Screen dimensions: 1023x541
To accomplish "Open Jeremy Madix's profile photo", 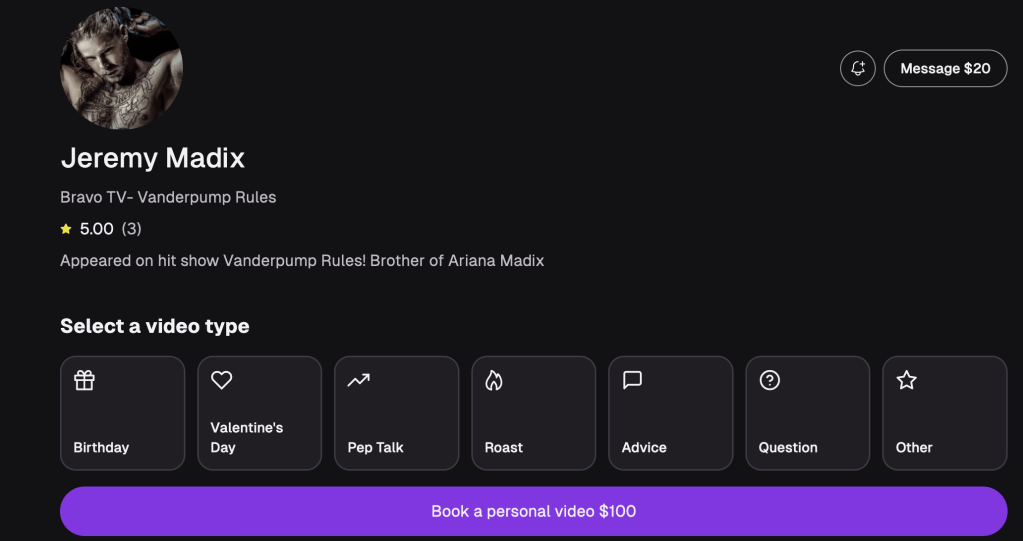I will [x=122, y=68].
